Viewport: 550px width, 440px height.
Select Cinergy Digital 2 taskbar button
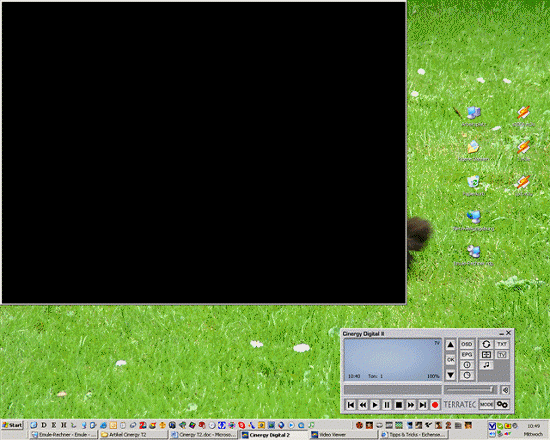pyautogui.click(x=274, y=435)
